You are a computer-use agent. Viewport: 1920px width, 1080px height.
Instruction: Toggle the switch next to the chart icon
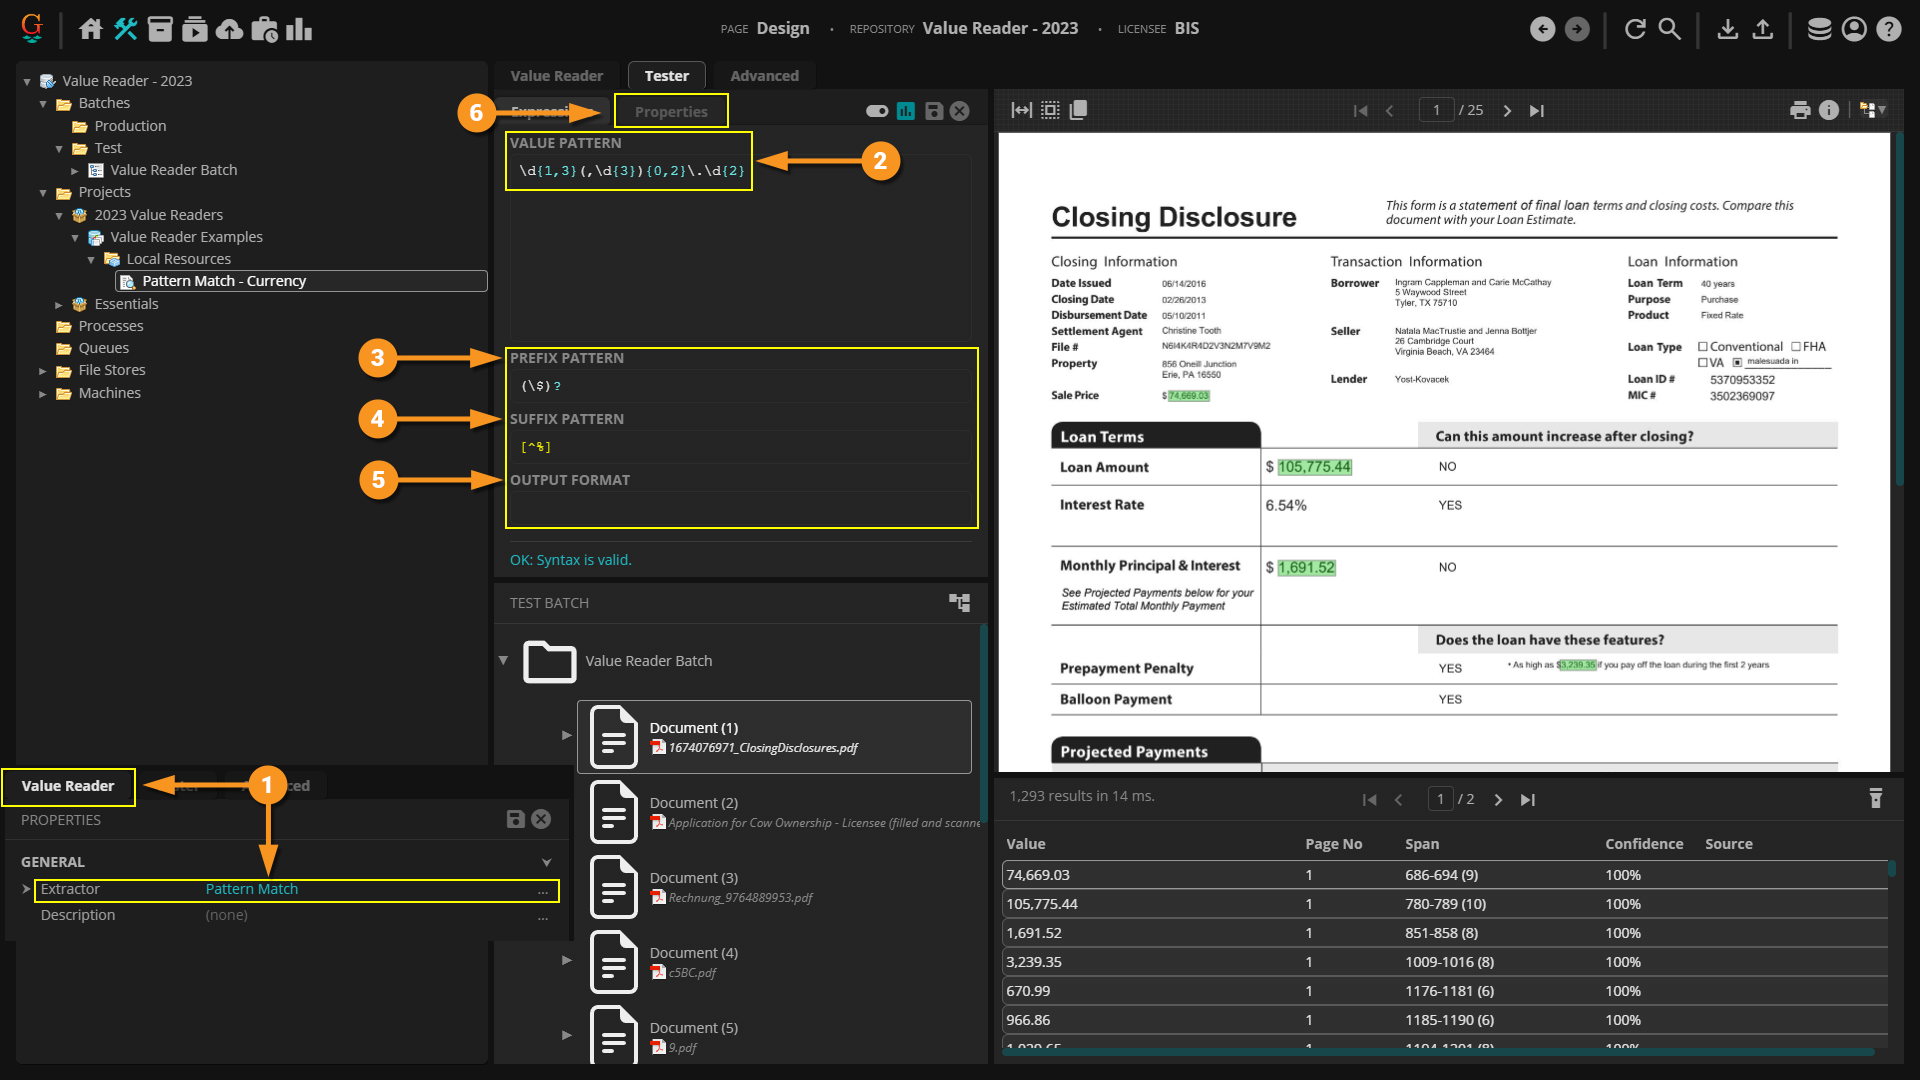877,111
